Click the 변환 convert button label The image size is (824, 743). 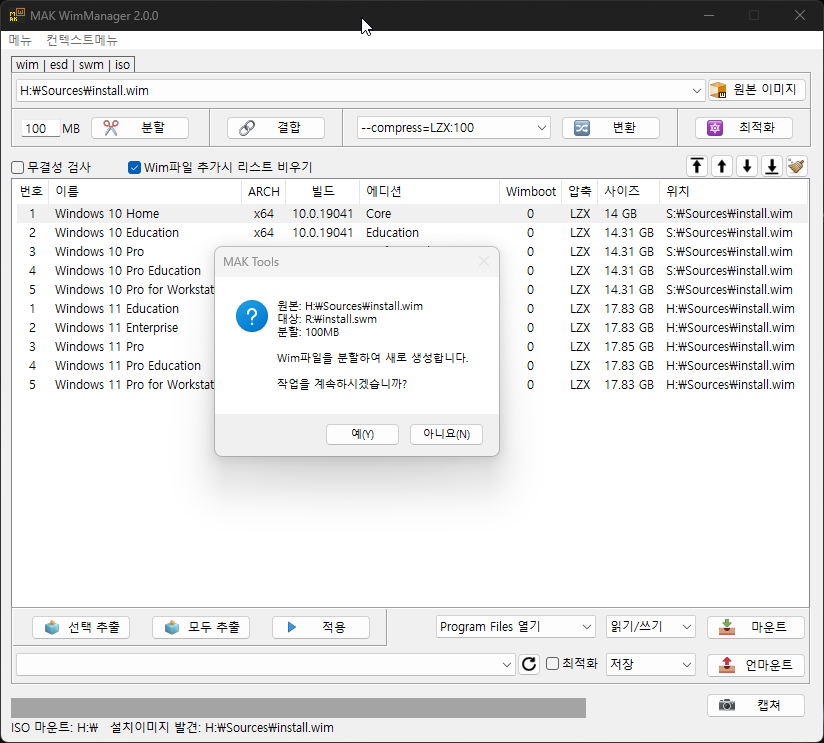click(x=624, y=128)
